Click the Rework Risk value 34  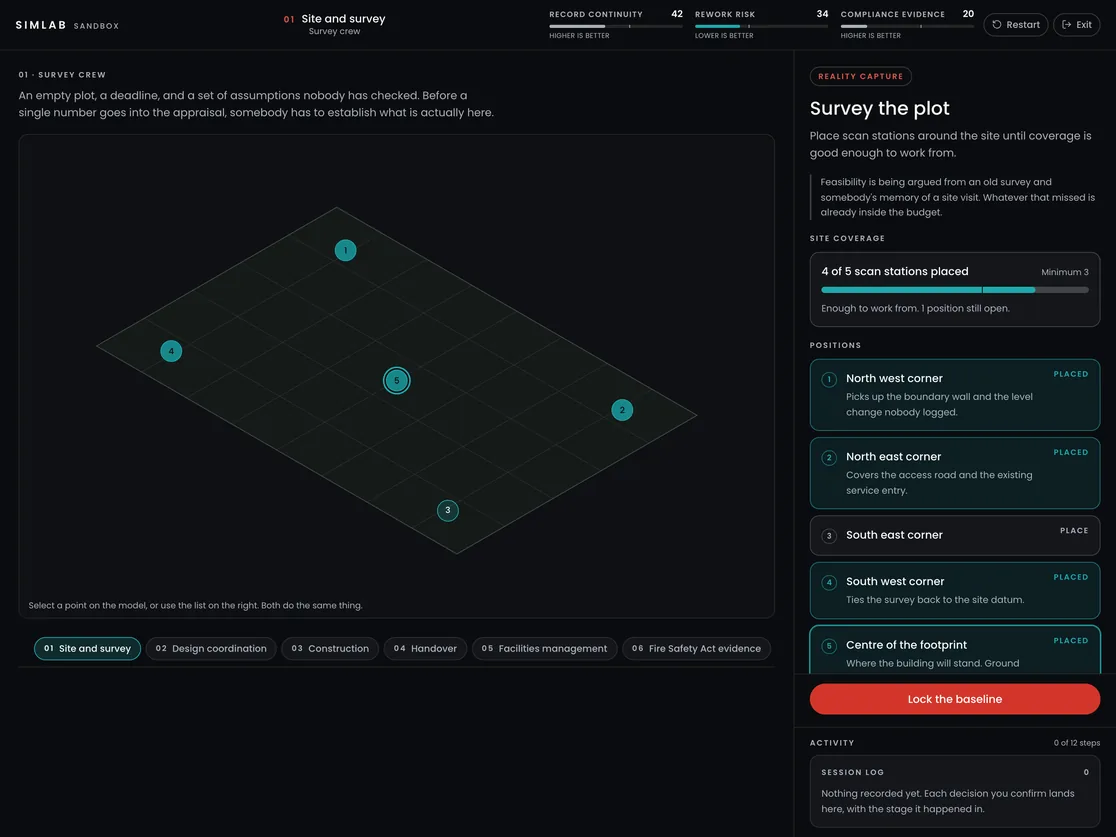pos(822,14)
